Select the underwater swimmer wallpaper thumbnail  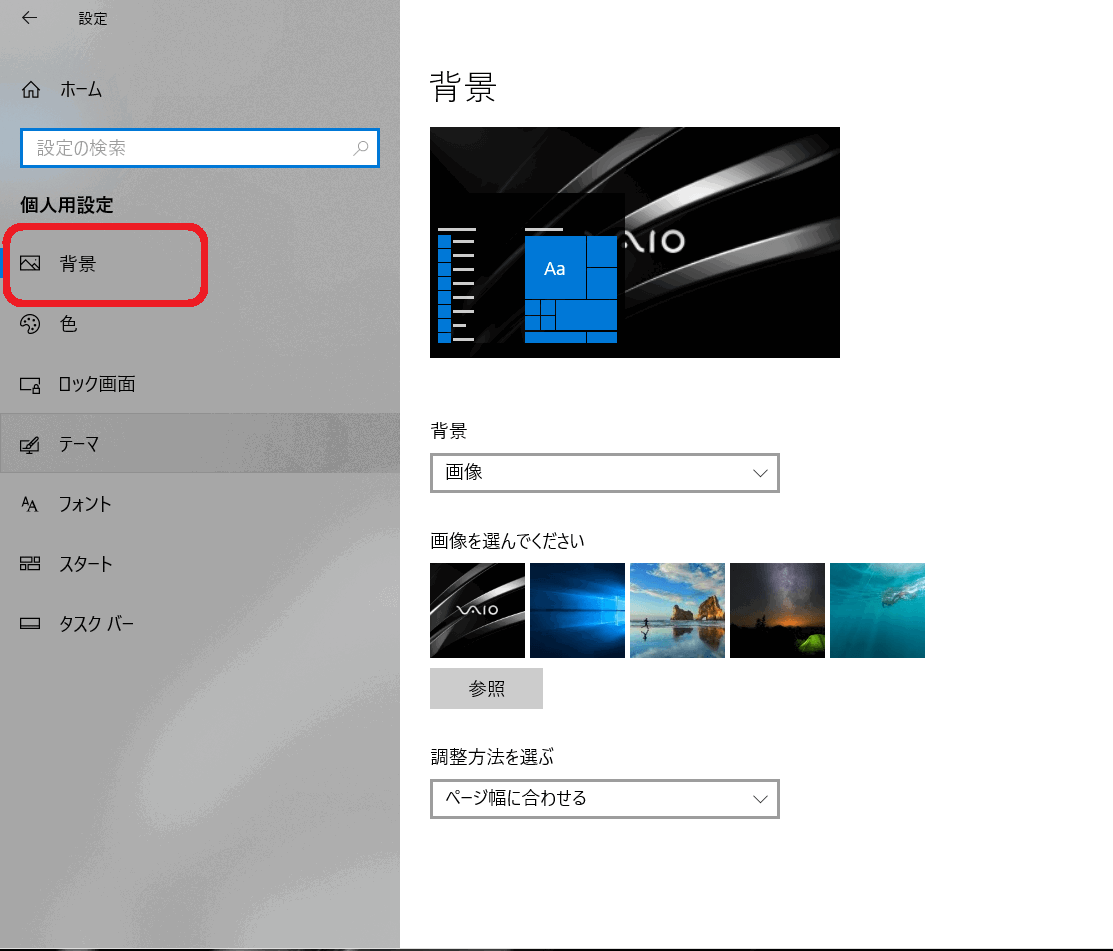point(877,610)
